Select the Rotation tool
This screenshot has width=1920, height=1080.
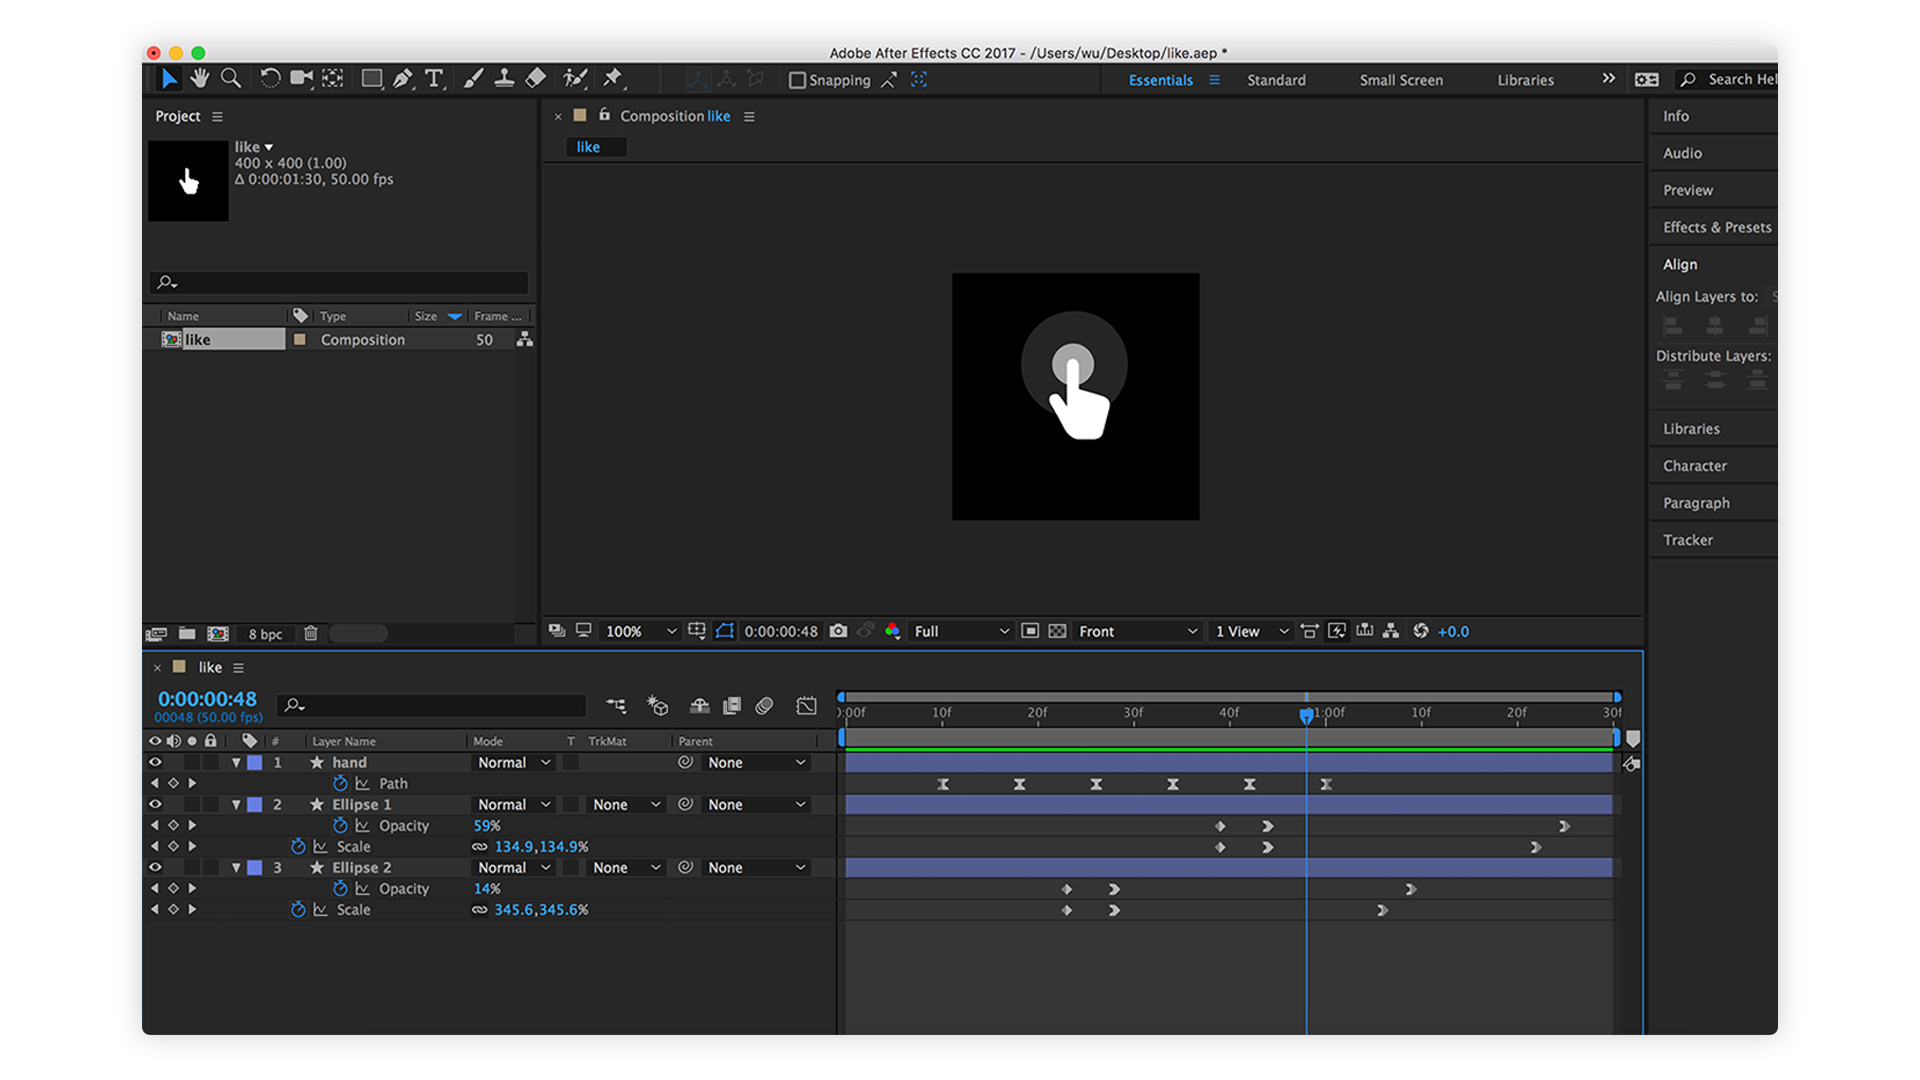point(269,79)
